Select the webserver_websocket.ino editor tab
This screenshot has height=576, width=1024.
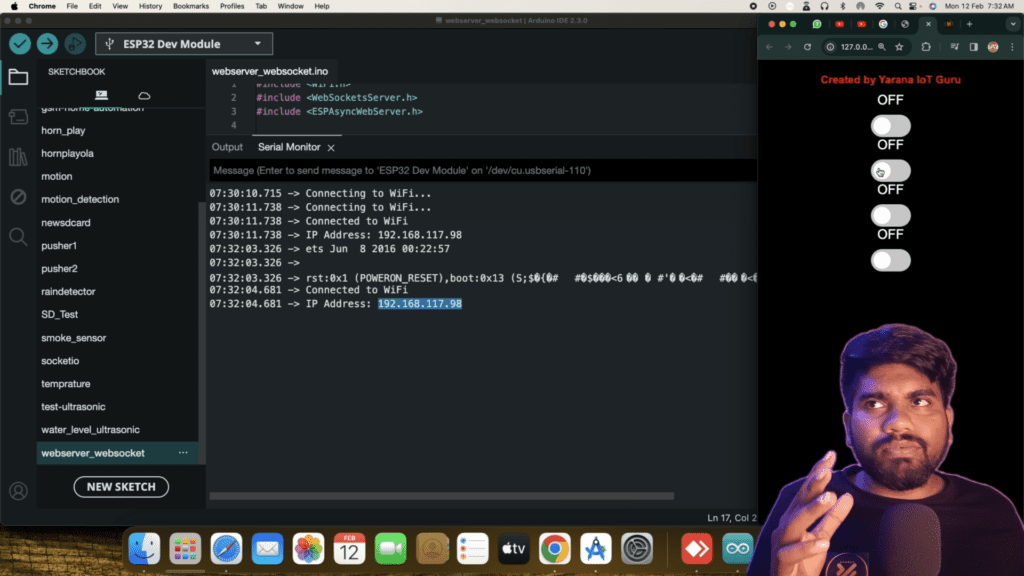point(270,71)
